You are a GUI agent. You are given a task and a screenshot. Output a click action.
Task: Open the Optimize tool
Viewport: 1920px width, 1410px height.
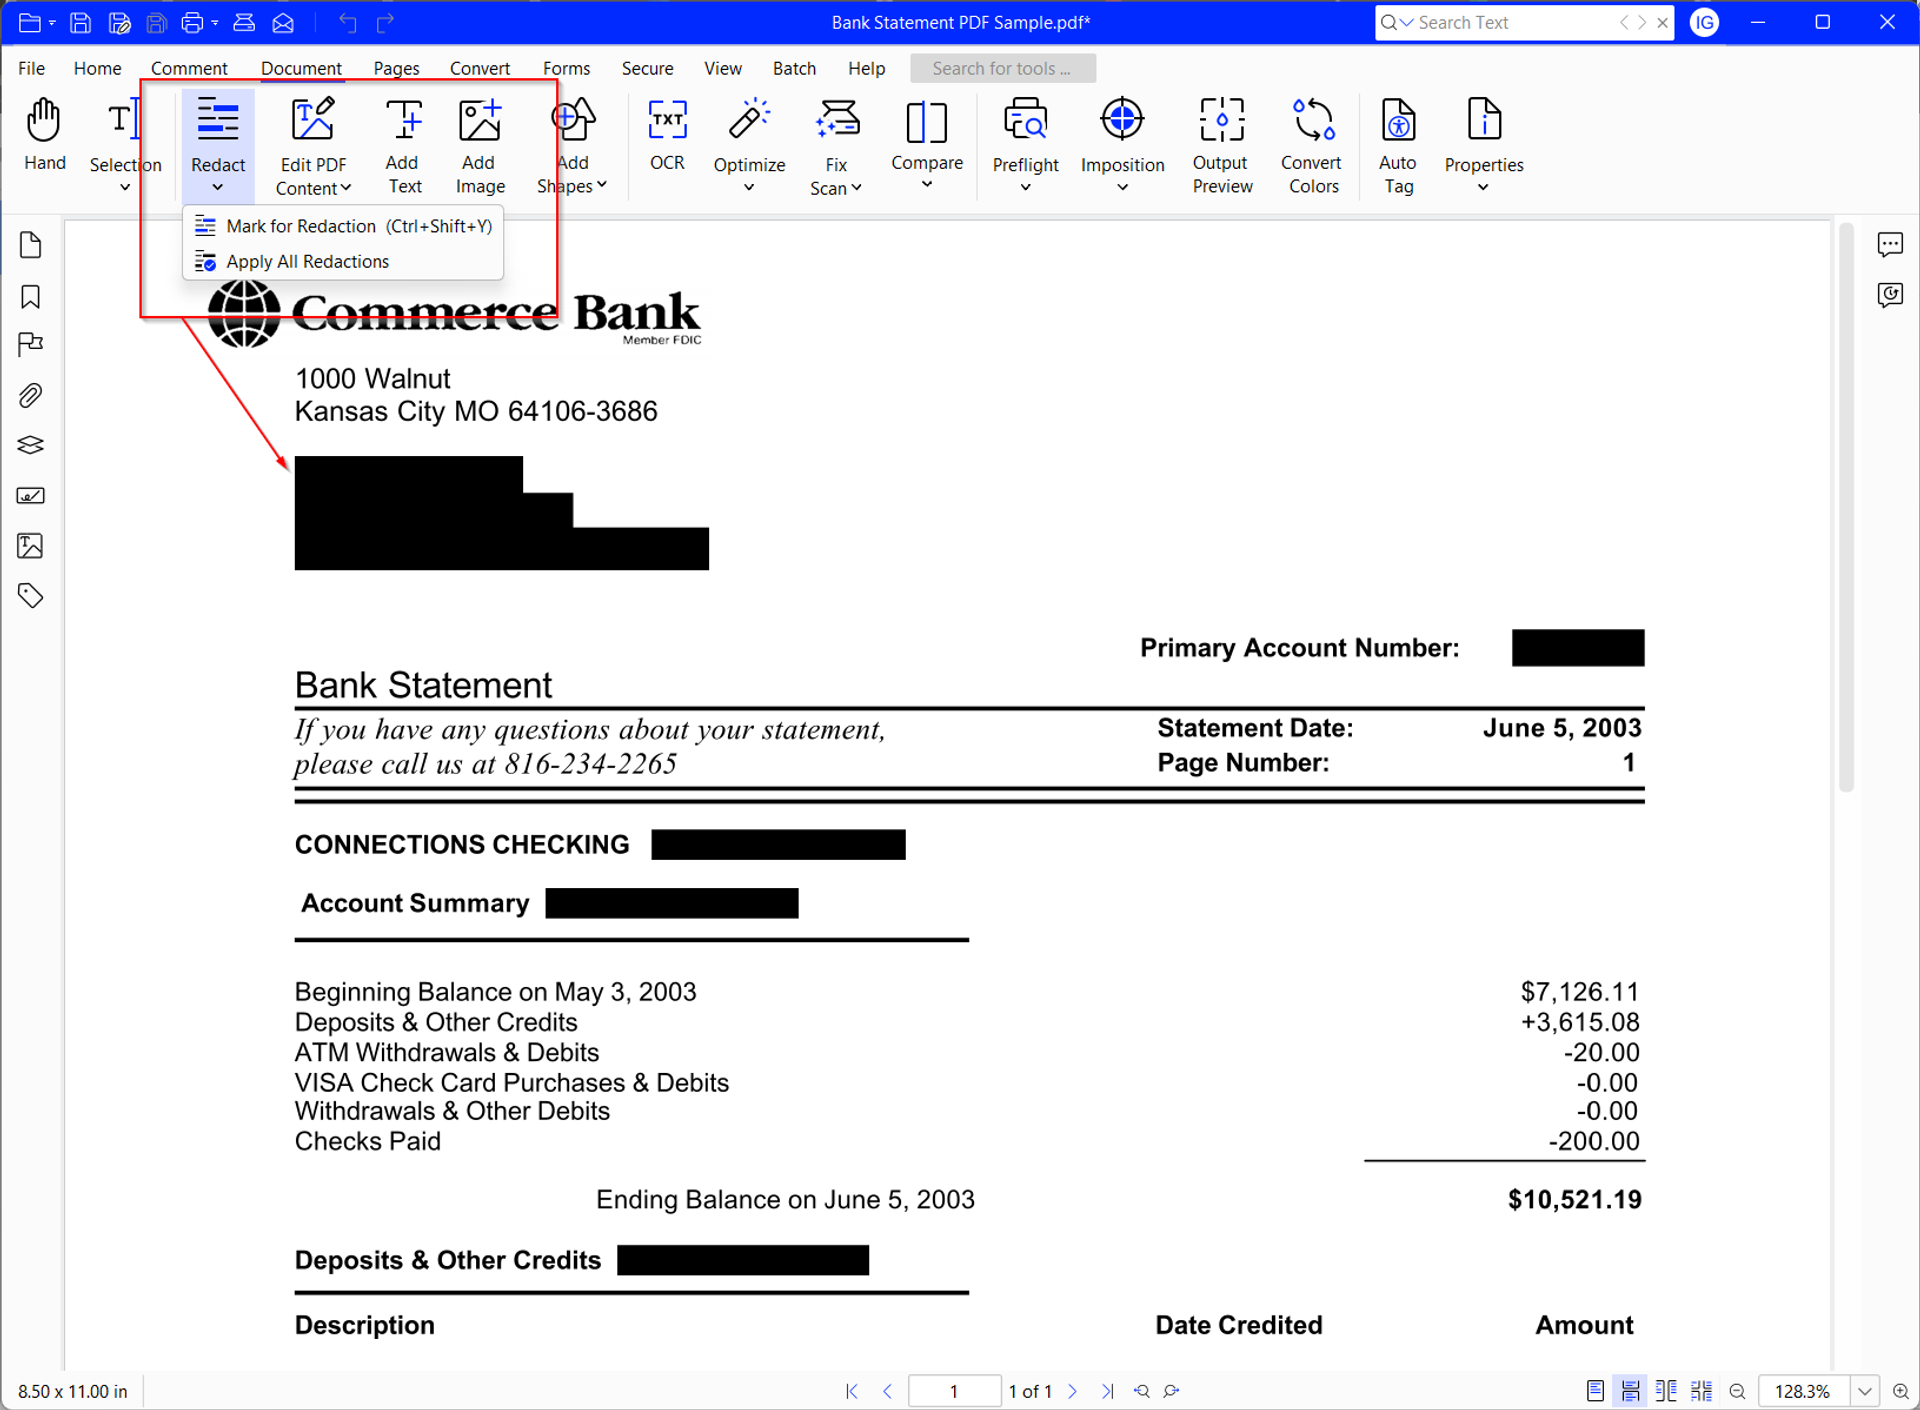749,146
